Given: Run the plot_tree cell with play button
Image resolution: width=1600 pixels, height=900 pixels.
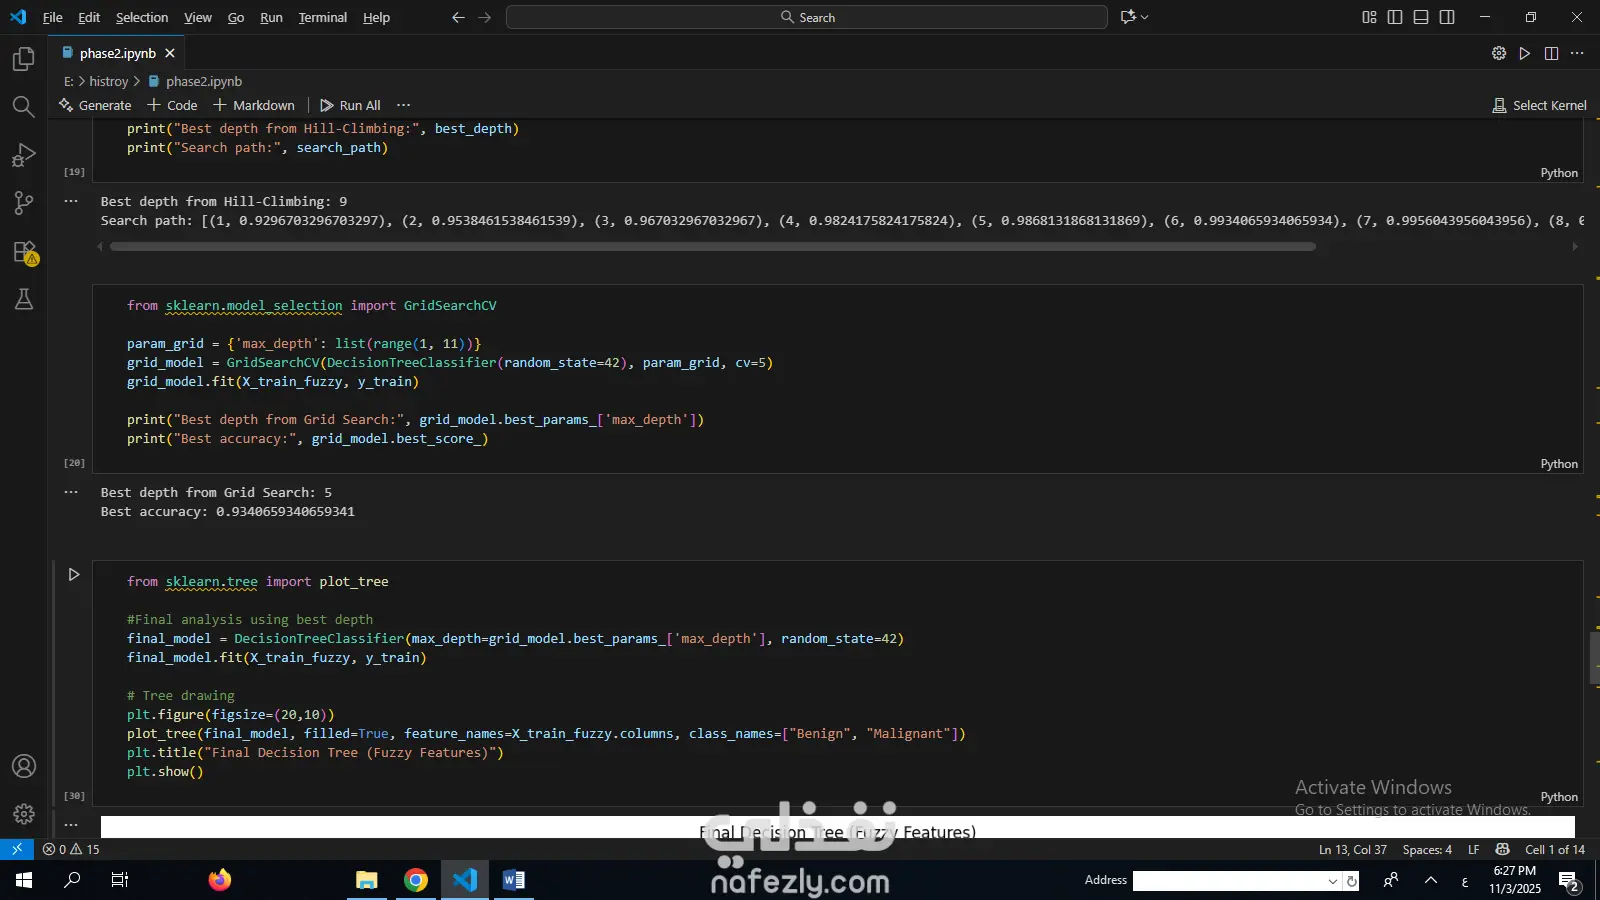Looking at the screenshot, I should pyautogui.click(x=73, y=575).
